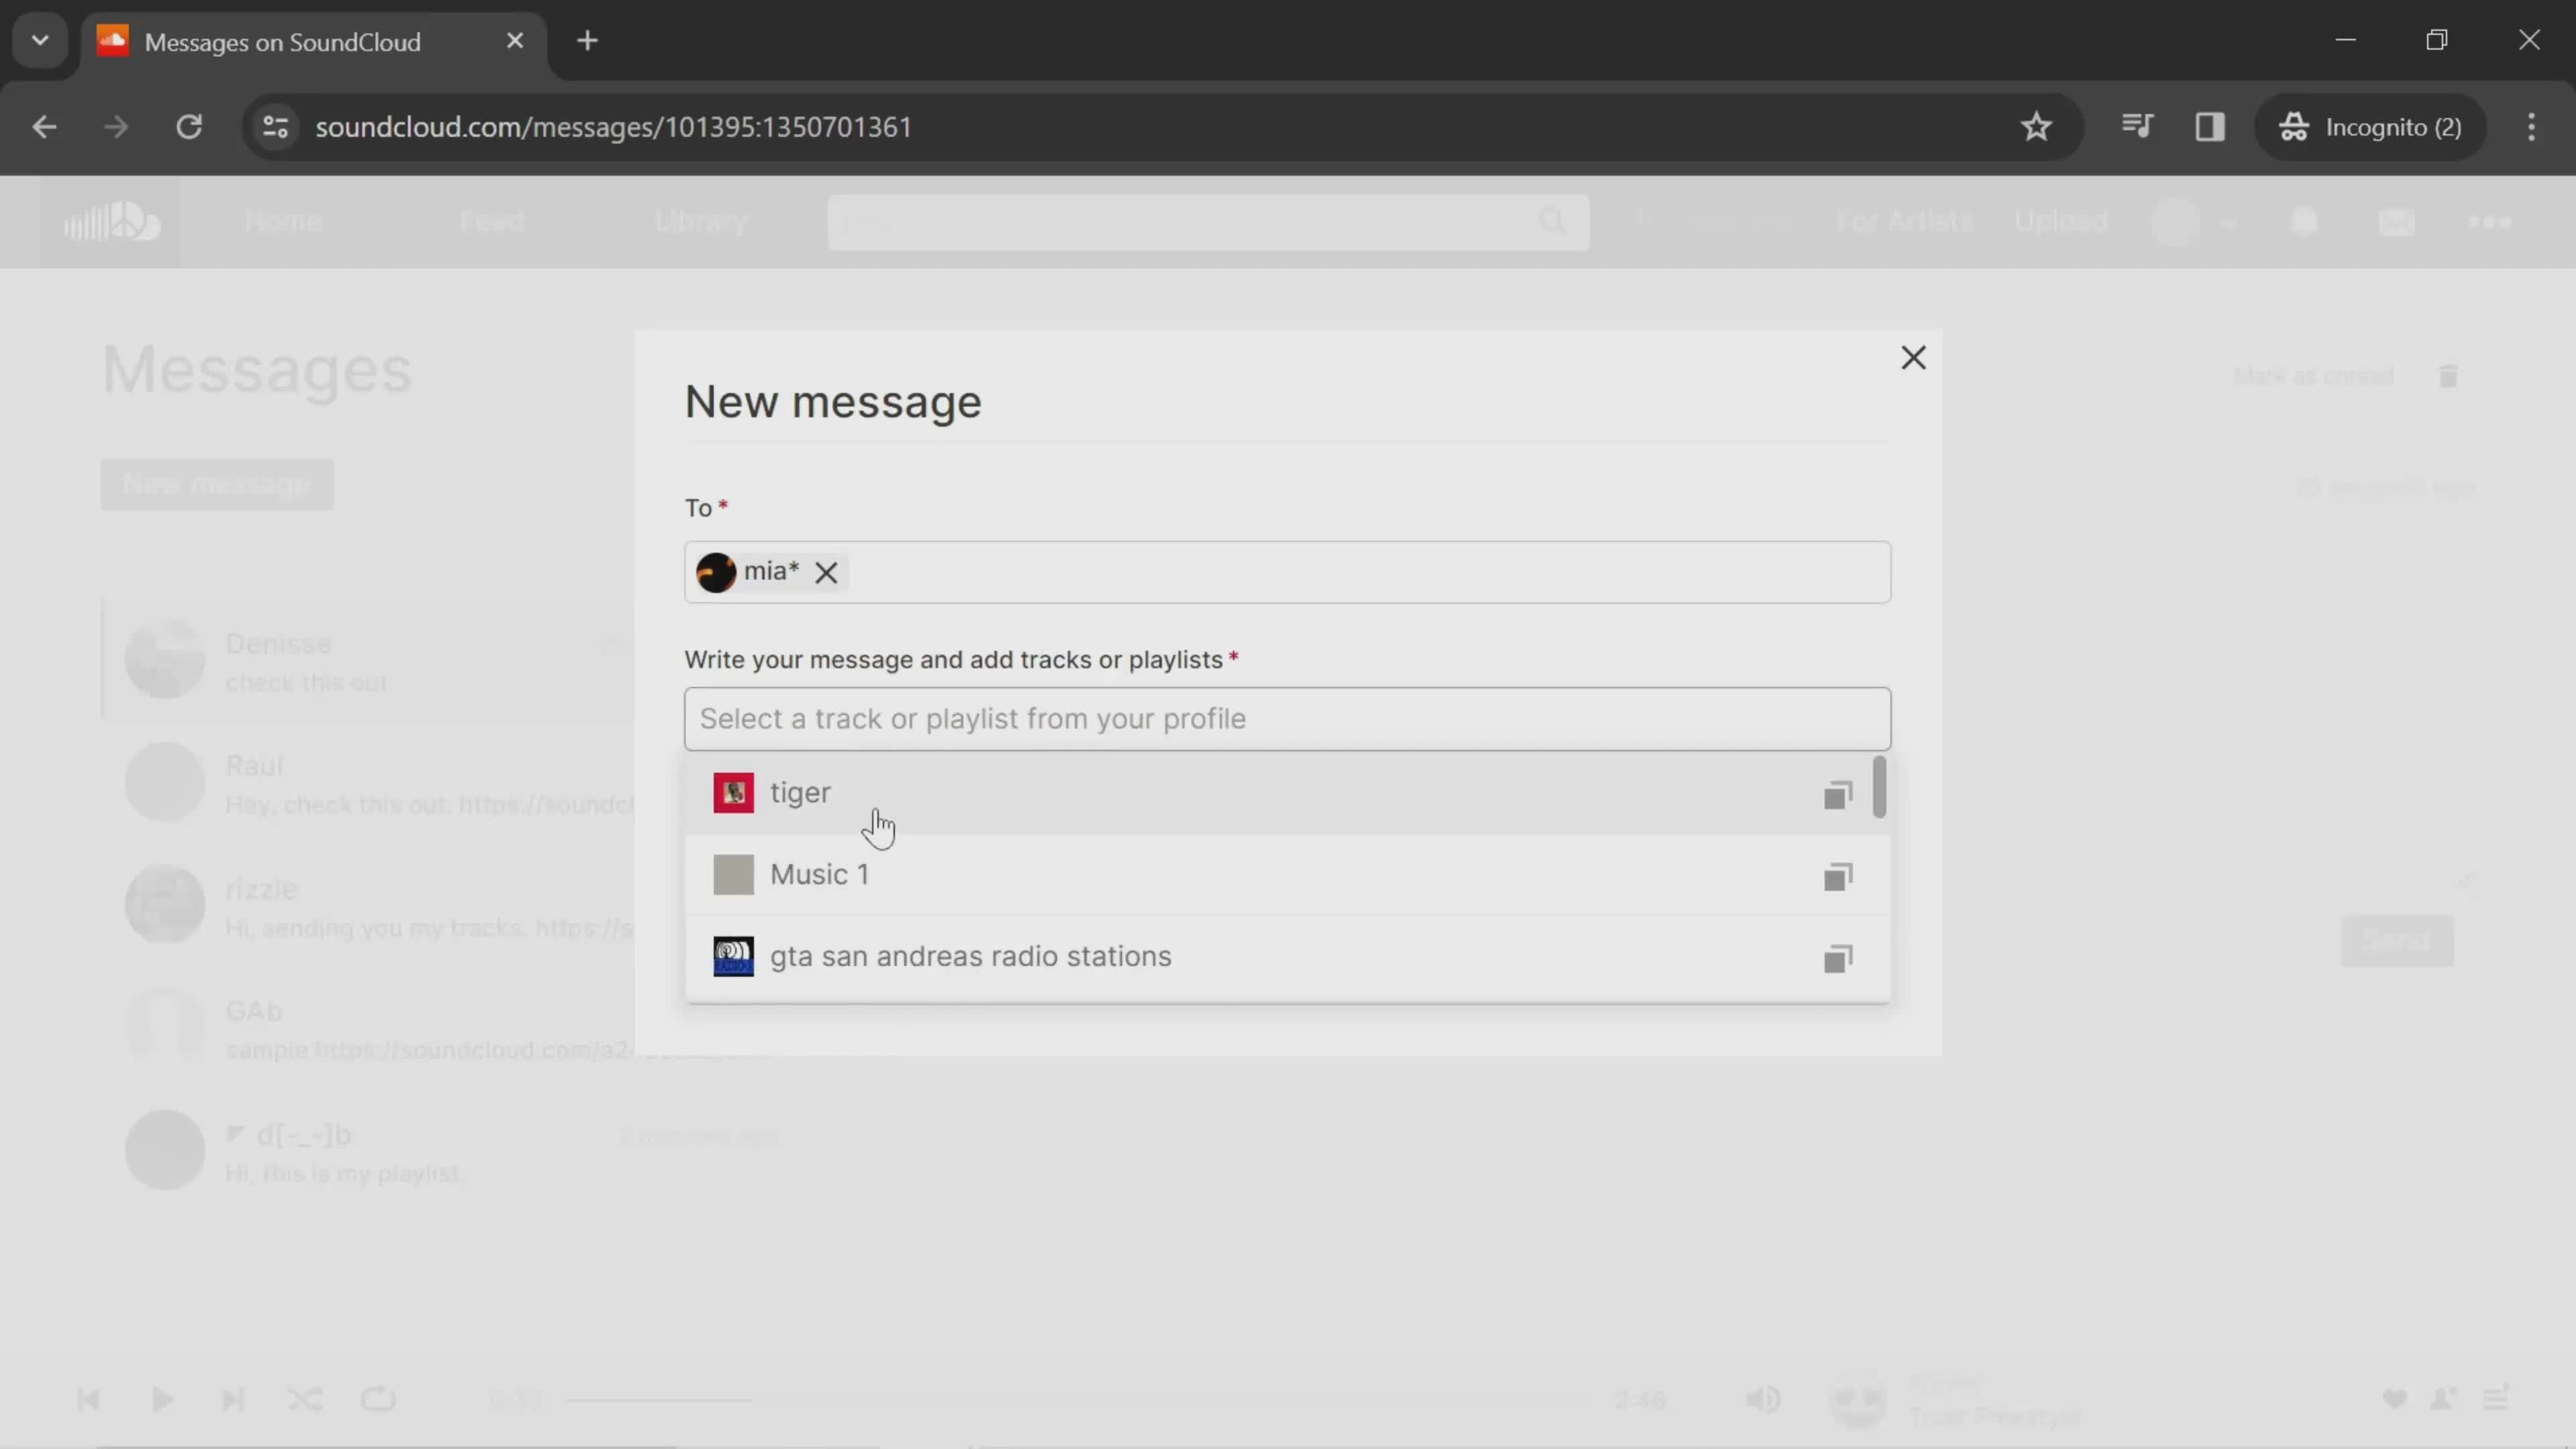Open the rizzle conversation
Viewport: 2576px width, 1449px height.
[368, 906]
